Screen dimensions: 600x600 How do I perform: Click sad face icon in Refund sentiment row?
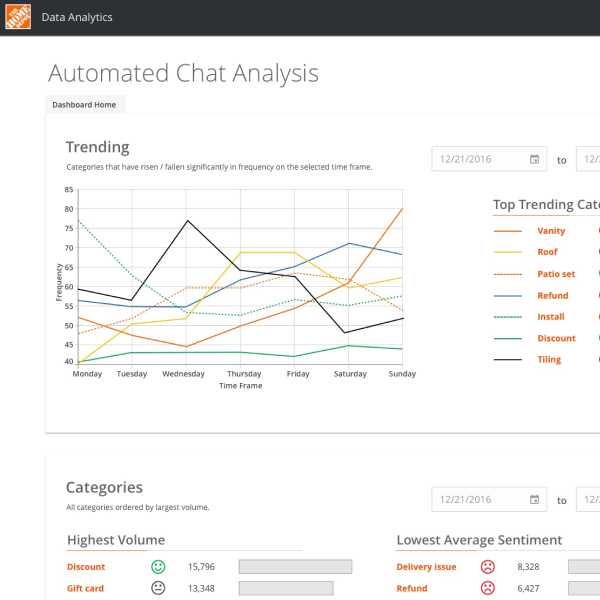coord(488,588)
